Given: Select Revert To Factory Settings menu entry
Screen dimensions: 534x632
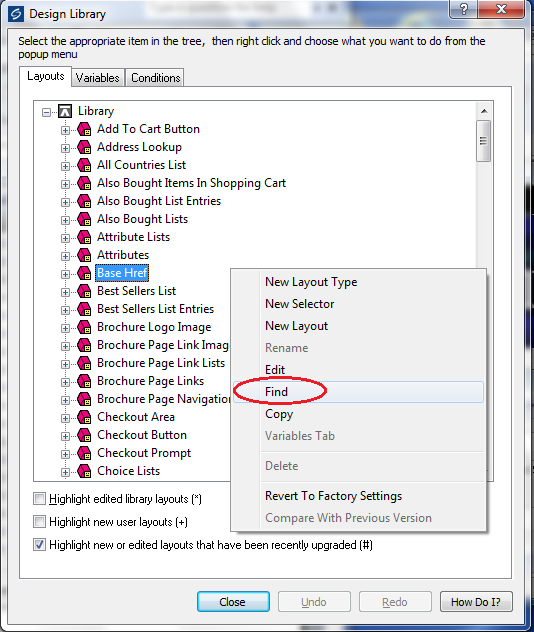Looking at the screenshot, I should (x=333, y=496).
